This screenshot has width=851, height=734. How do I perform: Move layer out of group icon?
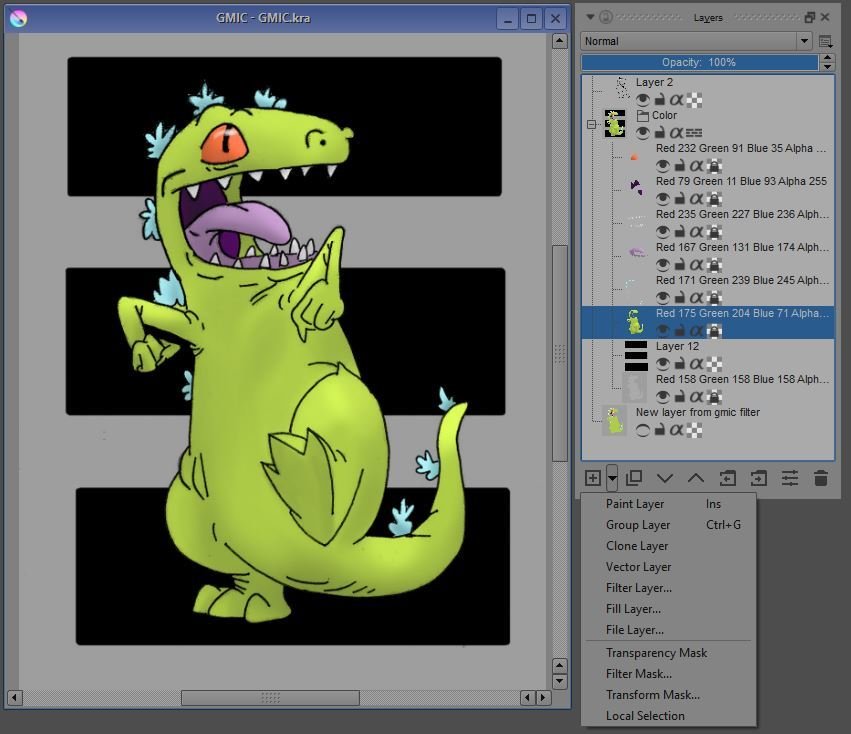[x=727, y=478]
